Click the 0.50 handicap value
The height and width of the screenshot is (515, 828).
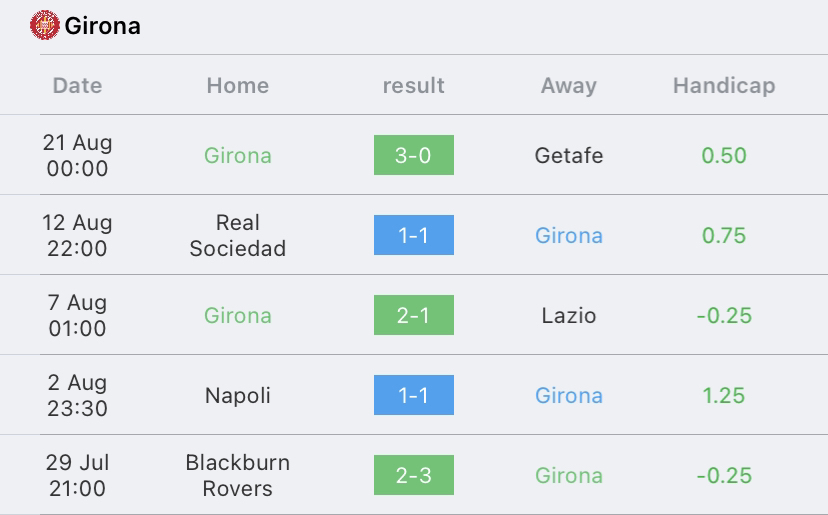[x=724, y=155]
